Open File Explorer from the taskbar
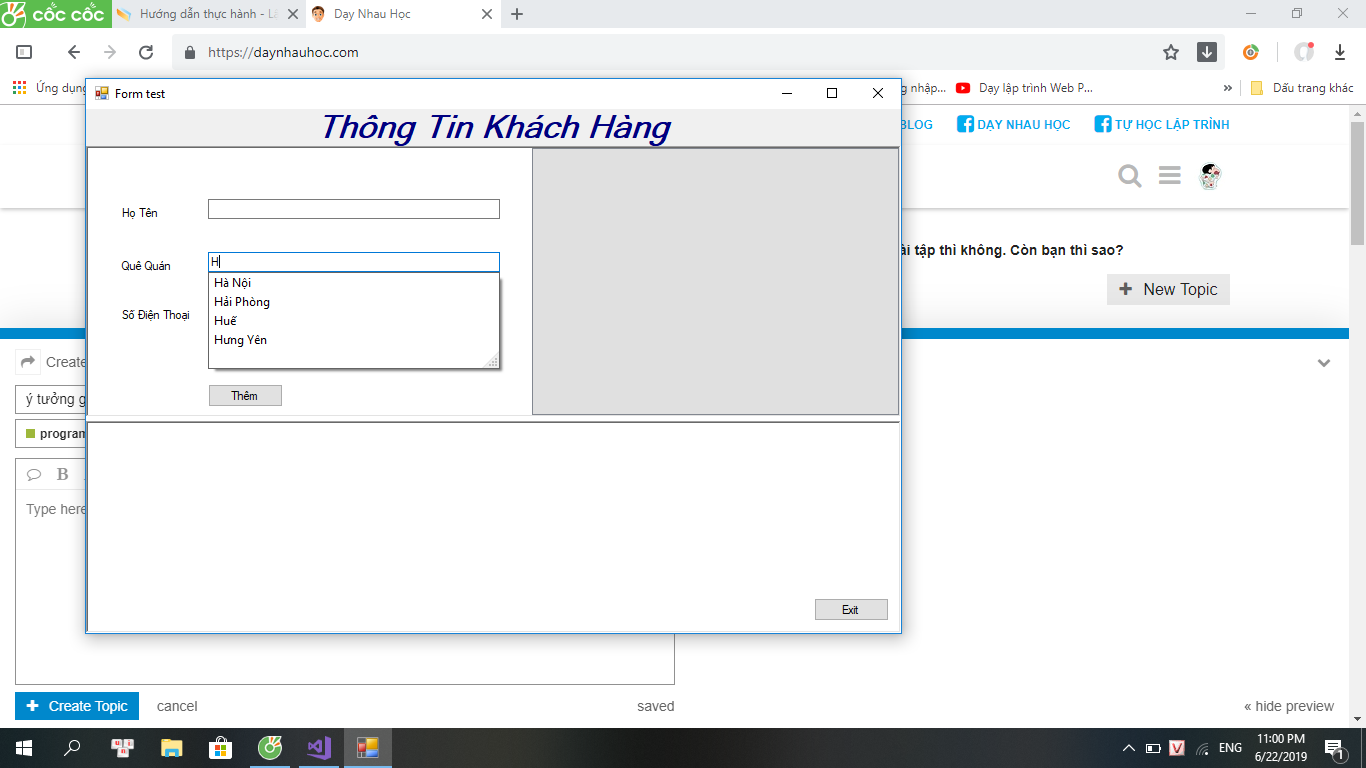Screen dimensions: 1366x768 pyautogui.click(x=172, y=747)
